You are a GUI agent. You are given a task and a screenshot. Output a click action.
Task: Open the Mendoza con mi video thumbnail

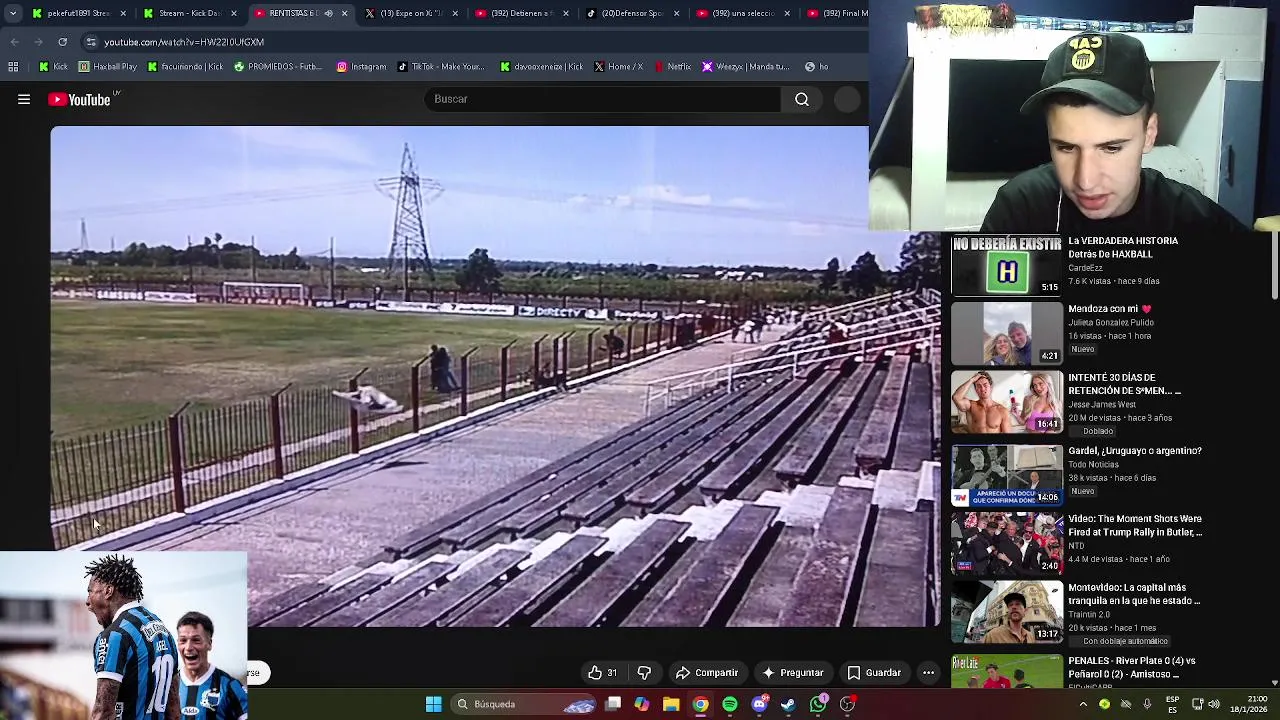point(1006,333)
